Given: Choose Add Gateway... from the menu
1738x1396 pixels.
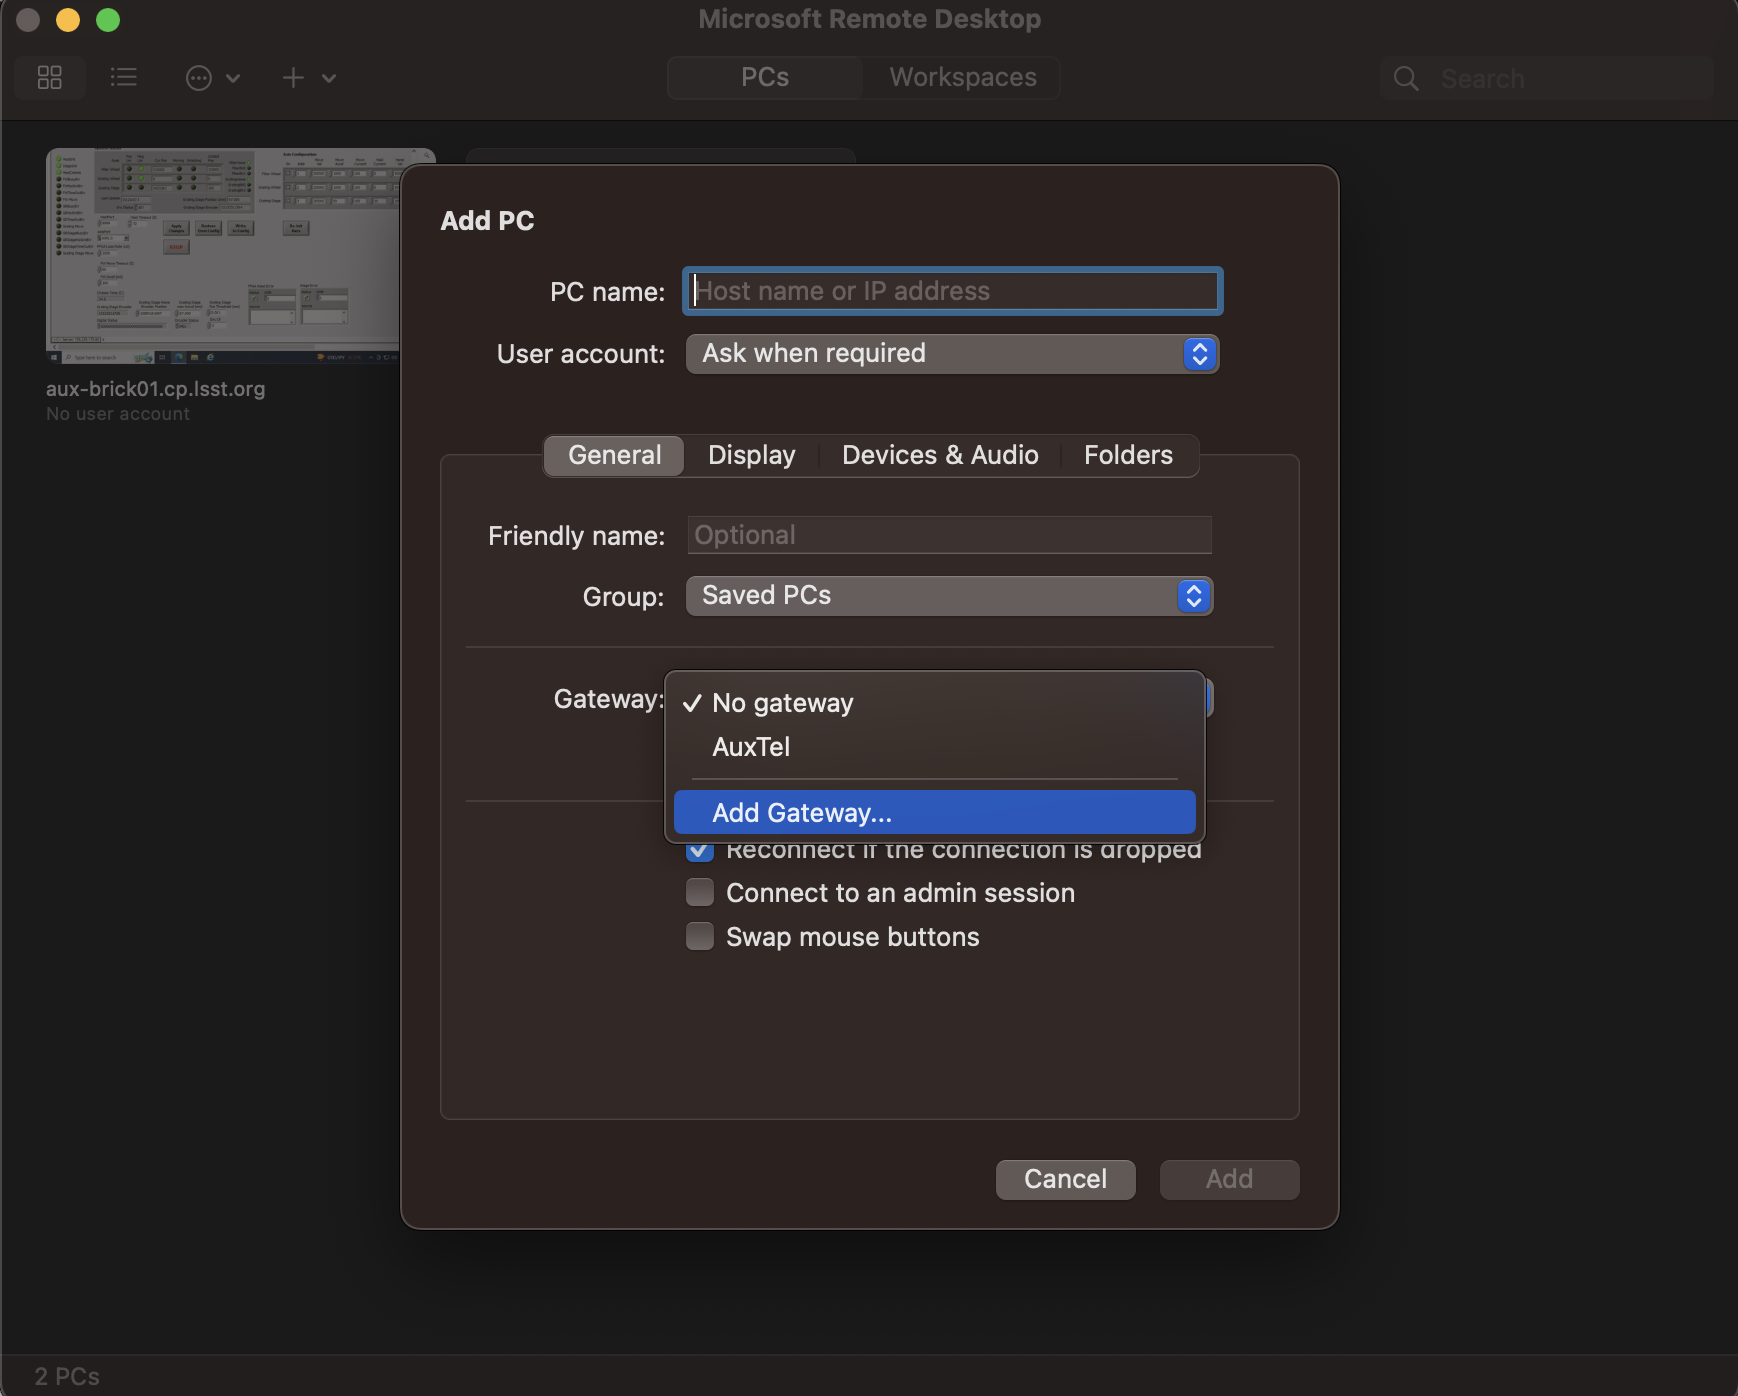Looking at the screenshot, I should click(x=934, y=812).
